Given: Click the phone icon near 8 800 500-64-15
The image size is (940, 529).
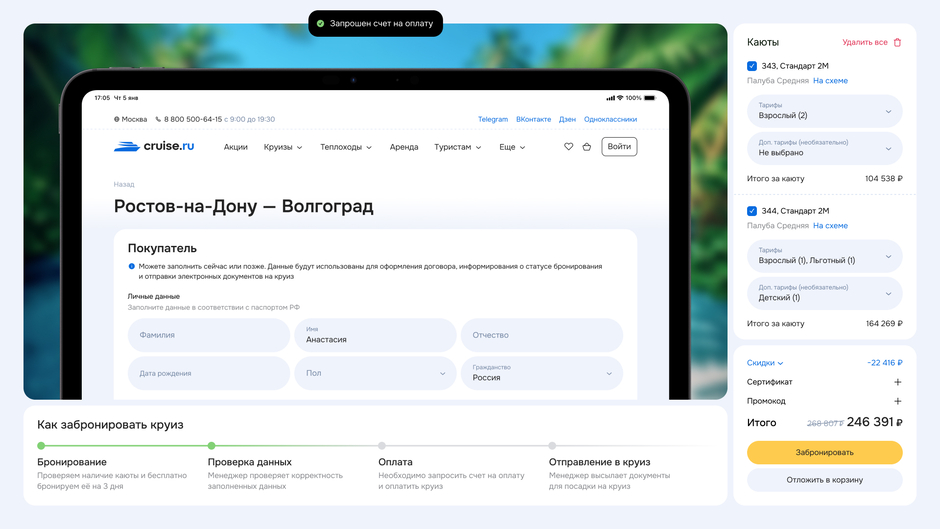Looking at the screenshot, I should tap(158, 119).
